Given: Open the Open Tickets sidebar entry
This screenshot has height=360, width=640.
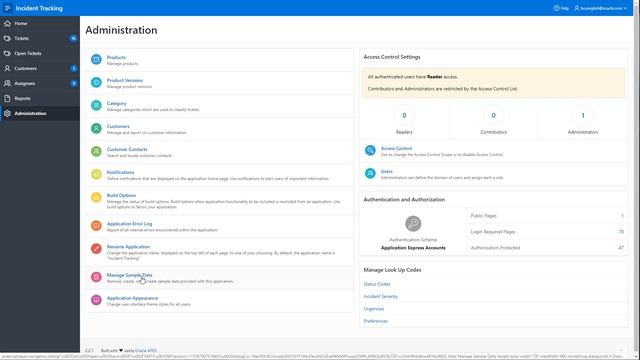Looking at the screenshot, I should pyautogui.click(x=40, y=53).
